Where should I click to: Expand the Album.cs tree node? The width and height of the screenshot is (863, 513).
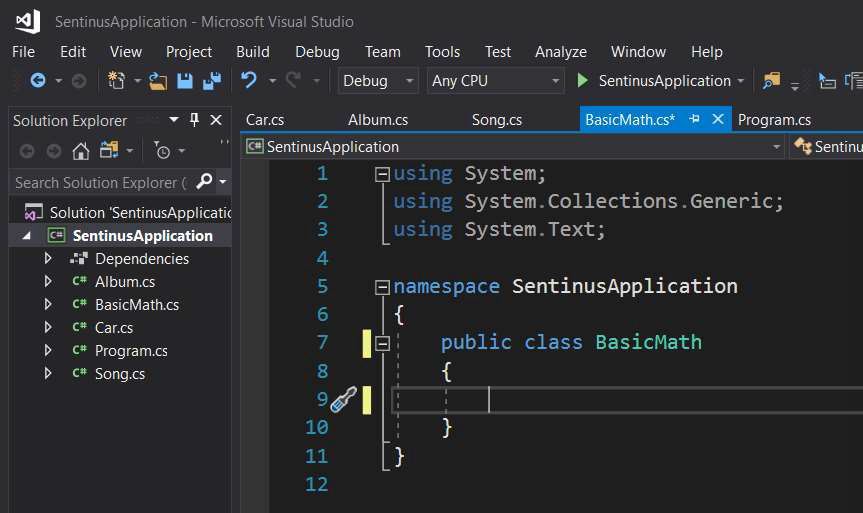pos(48,281)
